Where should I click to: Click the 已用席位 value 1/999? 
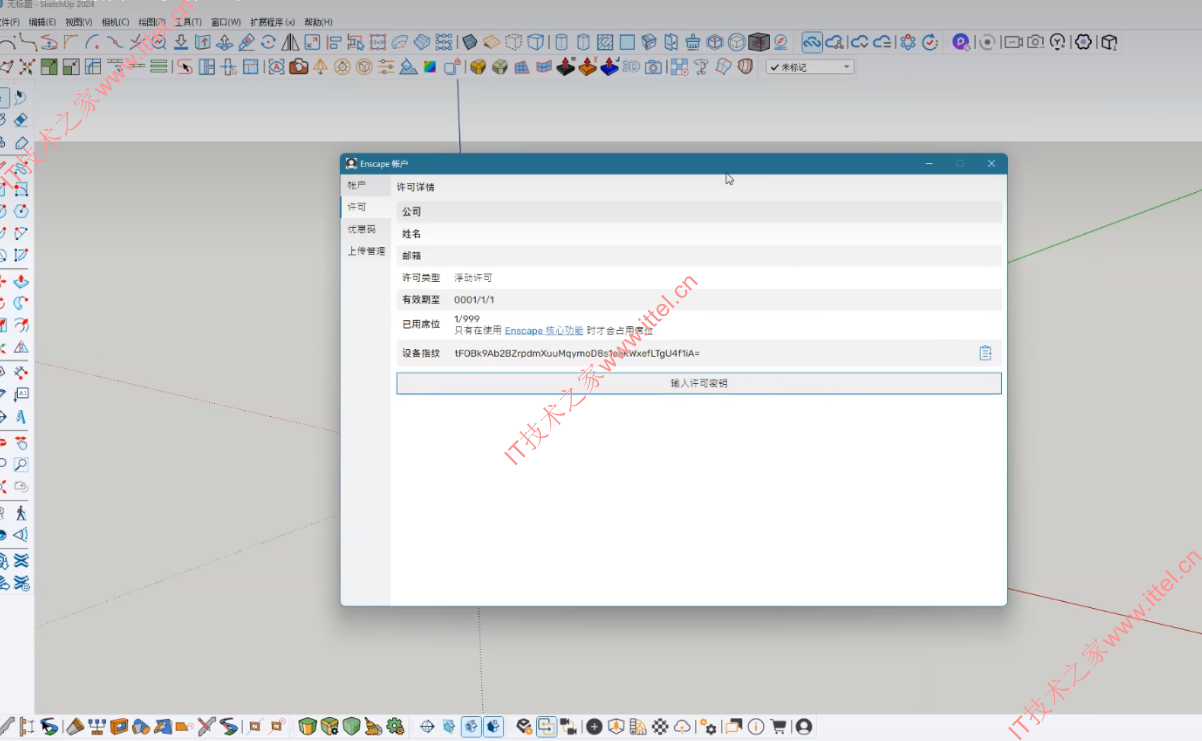click(466, 319)
